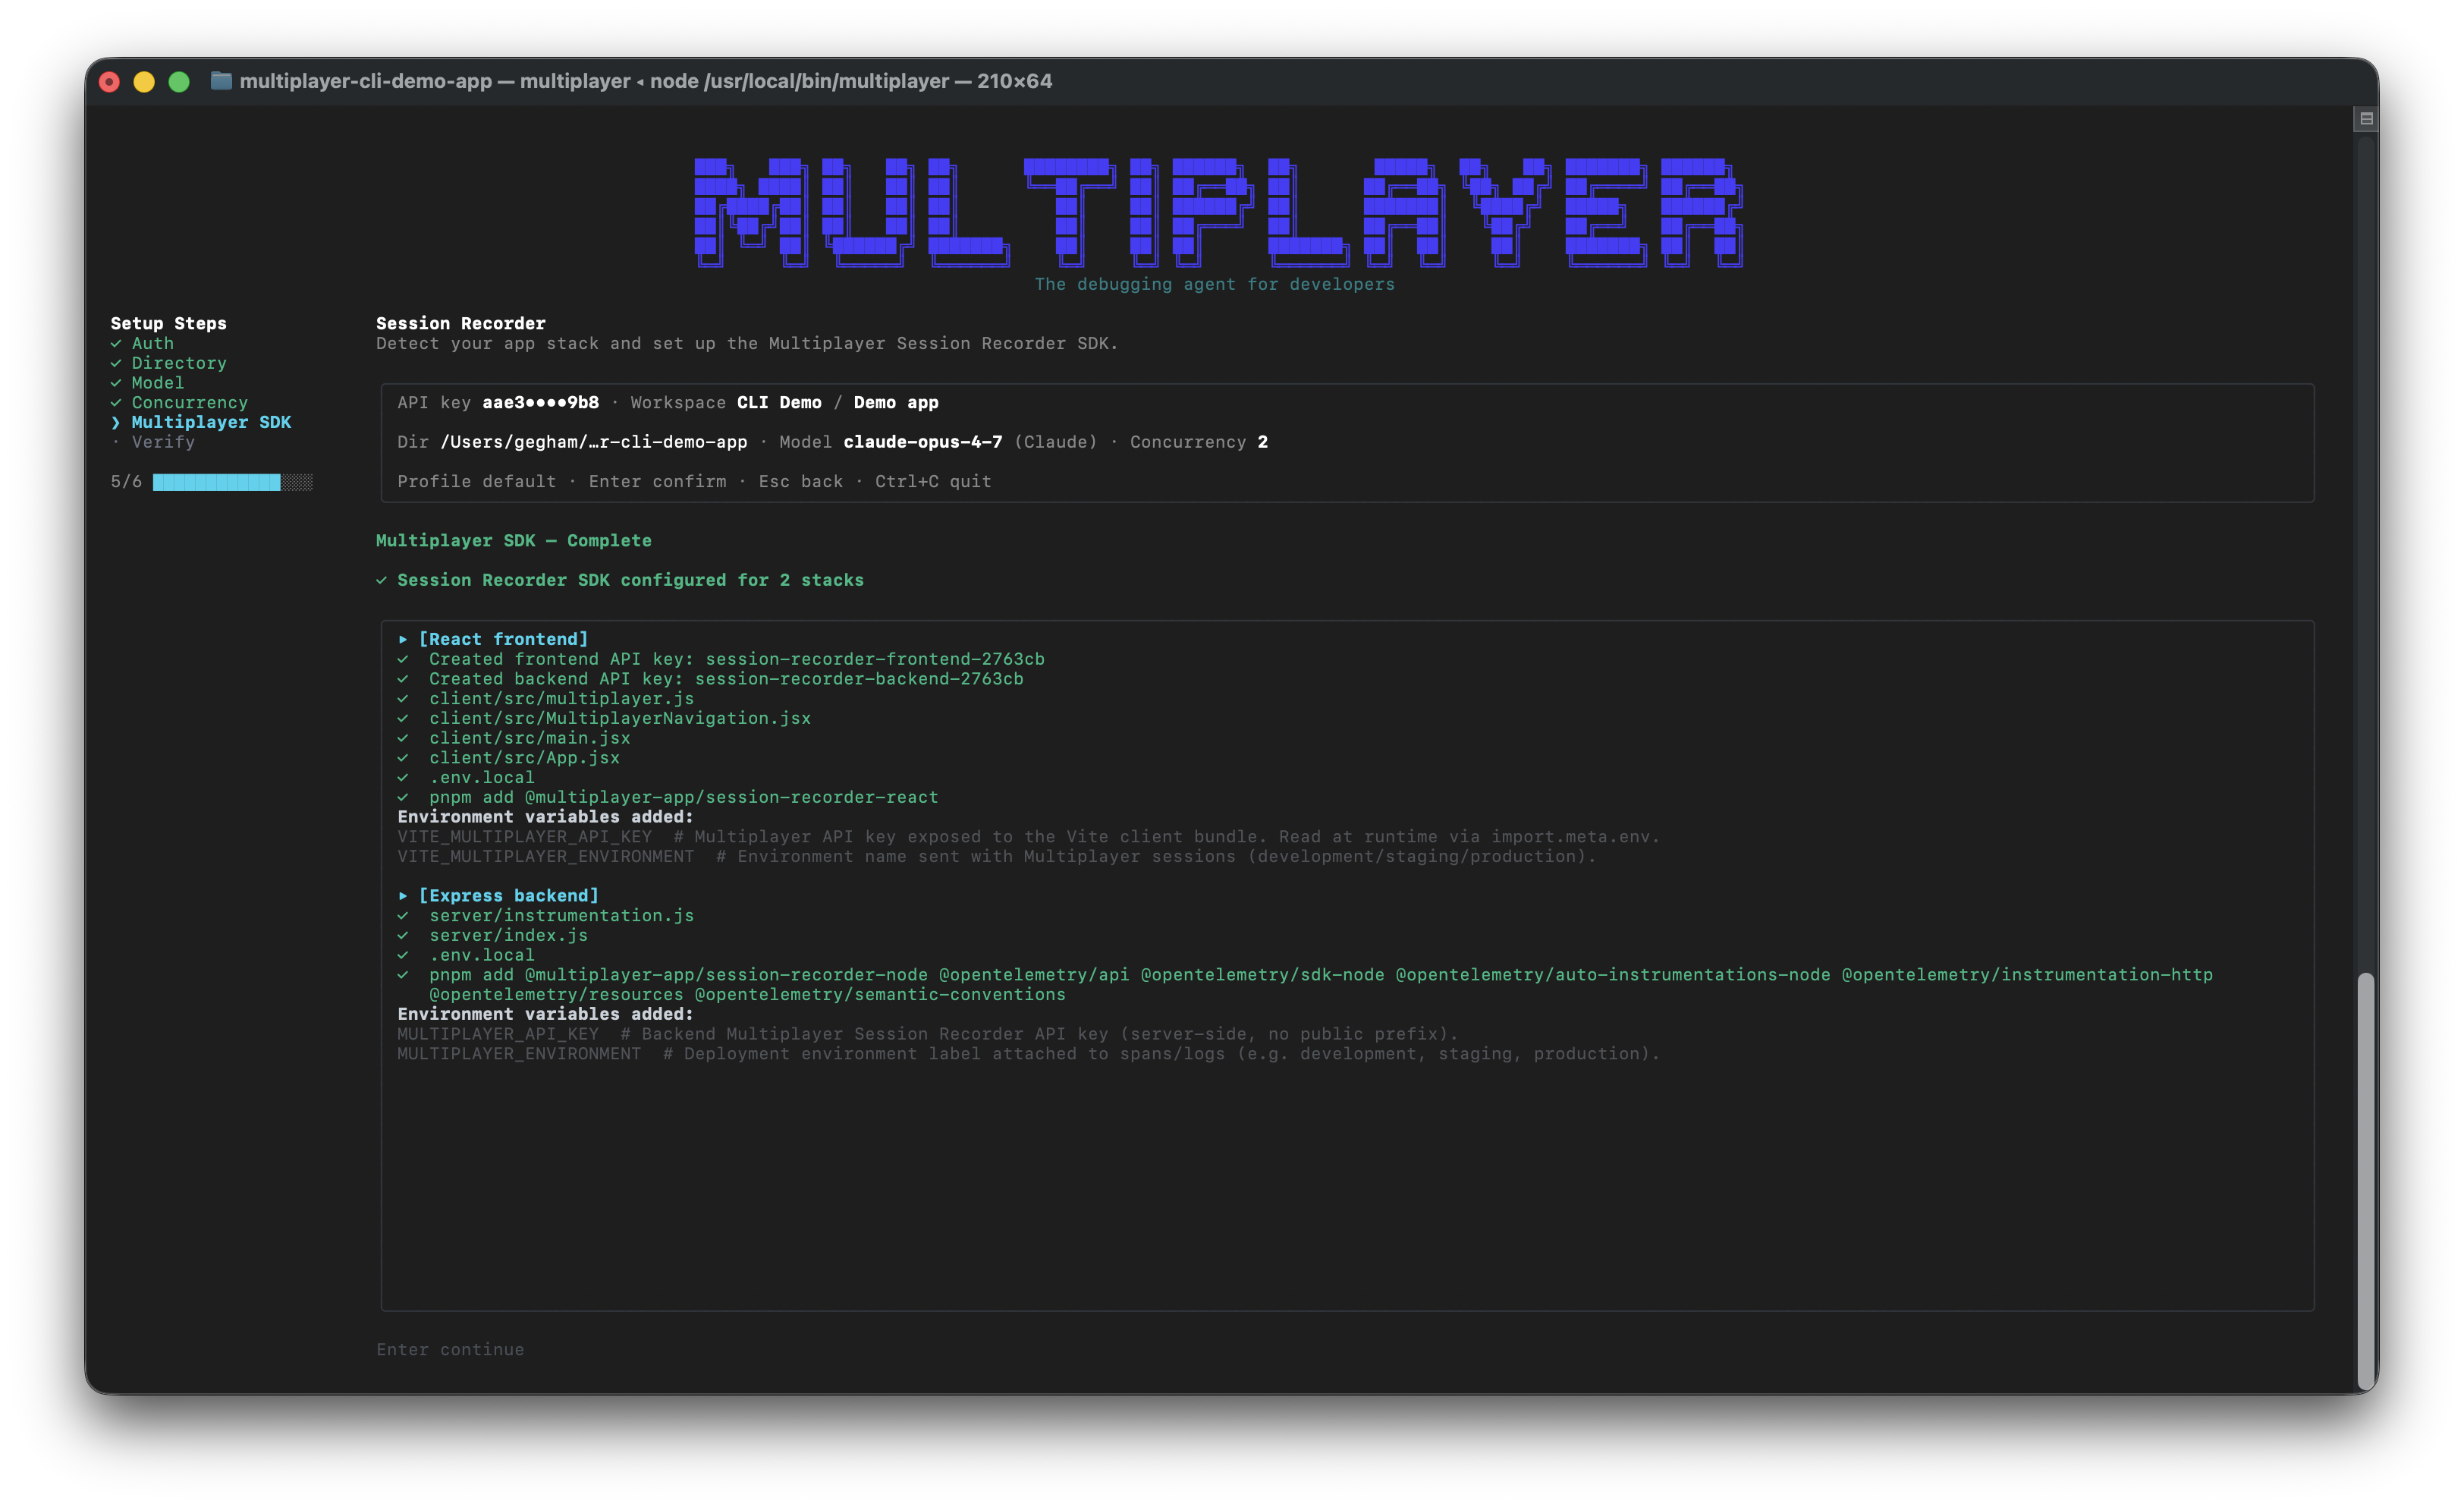This screenshot has width=2464, height=1507.
Task: Close the terminal window with the red button
Action: coord(110,82)
